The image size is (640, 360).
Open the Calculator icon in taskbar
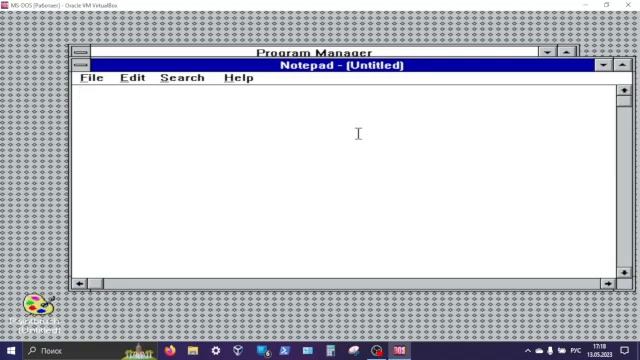331,351
